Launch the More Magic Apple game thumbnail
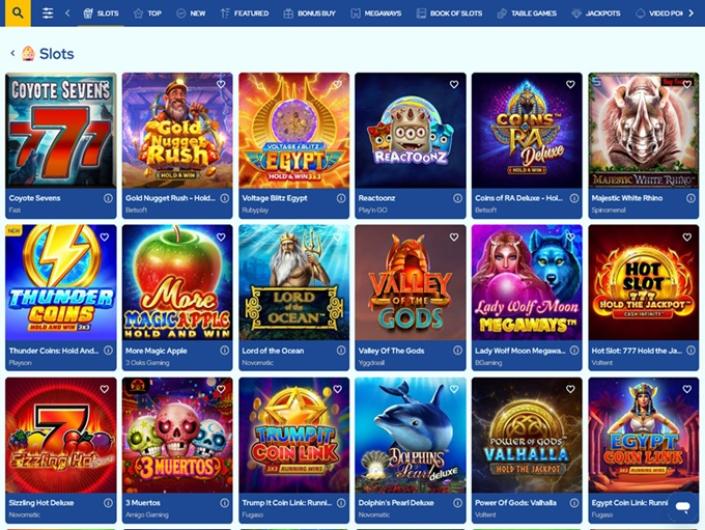Screen dimensions: 705x530 (x=177, y=282)
